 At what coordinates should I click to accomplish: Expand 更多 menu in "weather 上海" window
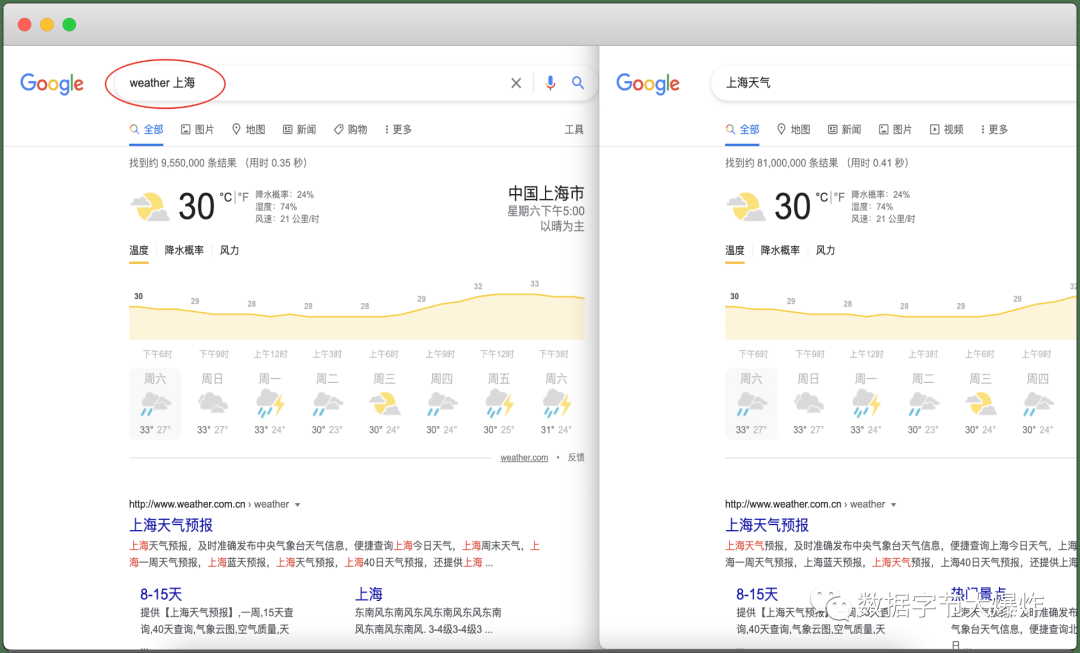398,129
